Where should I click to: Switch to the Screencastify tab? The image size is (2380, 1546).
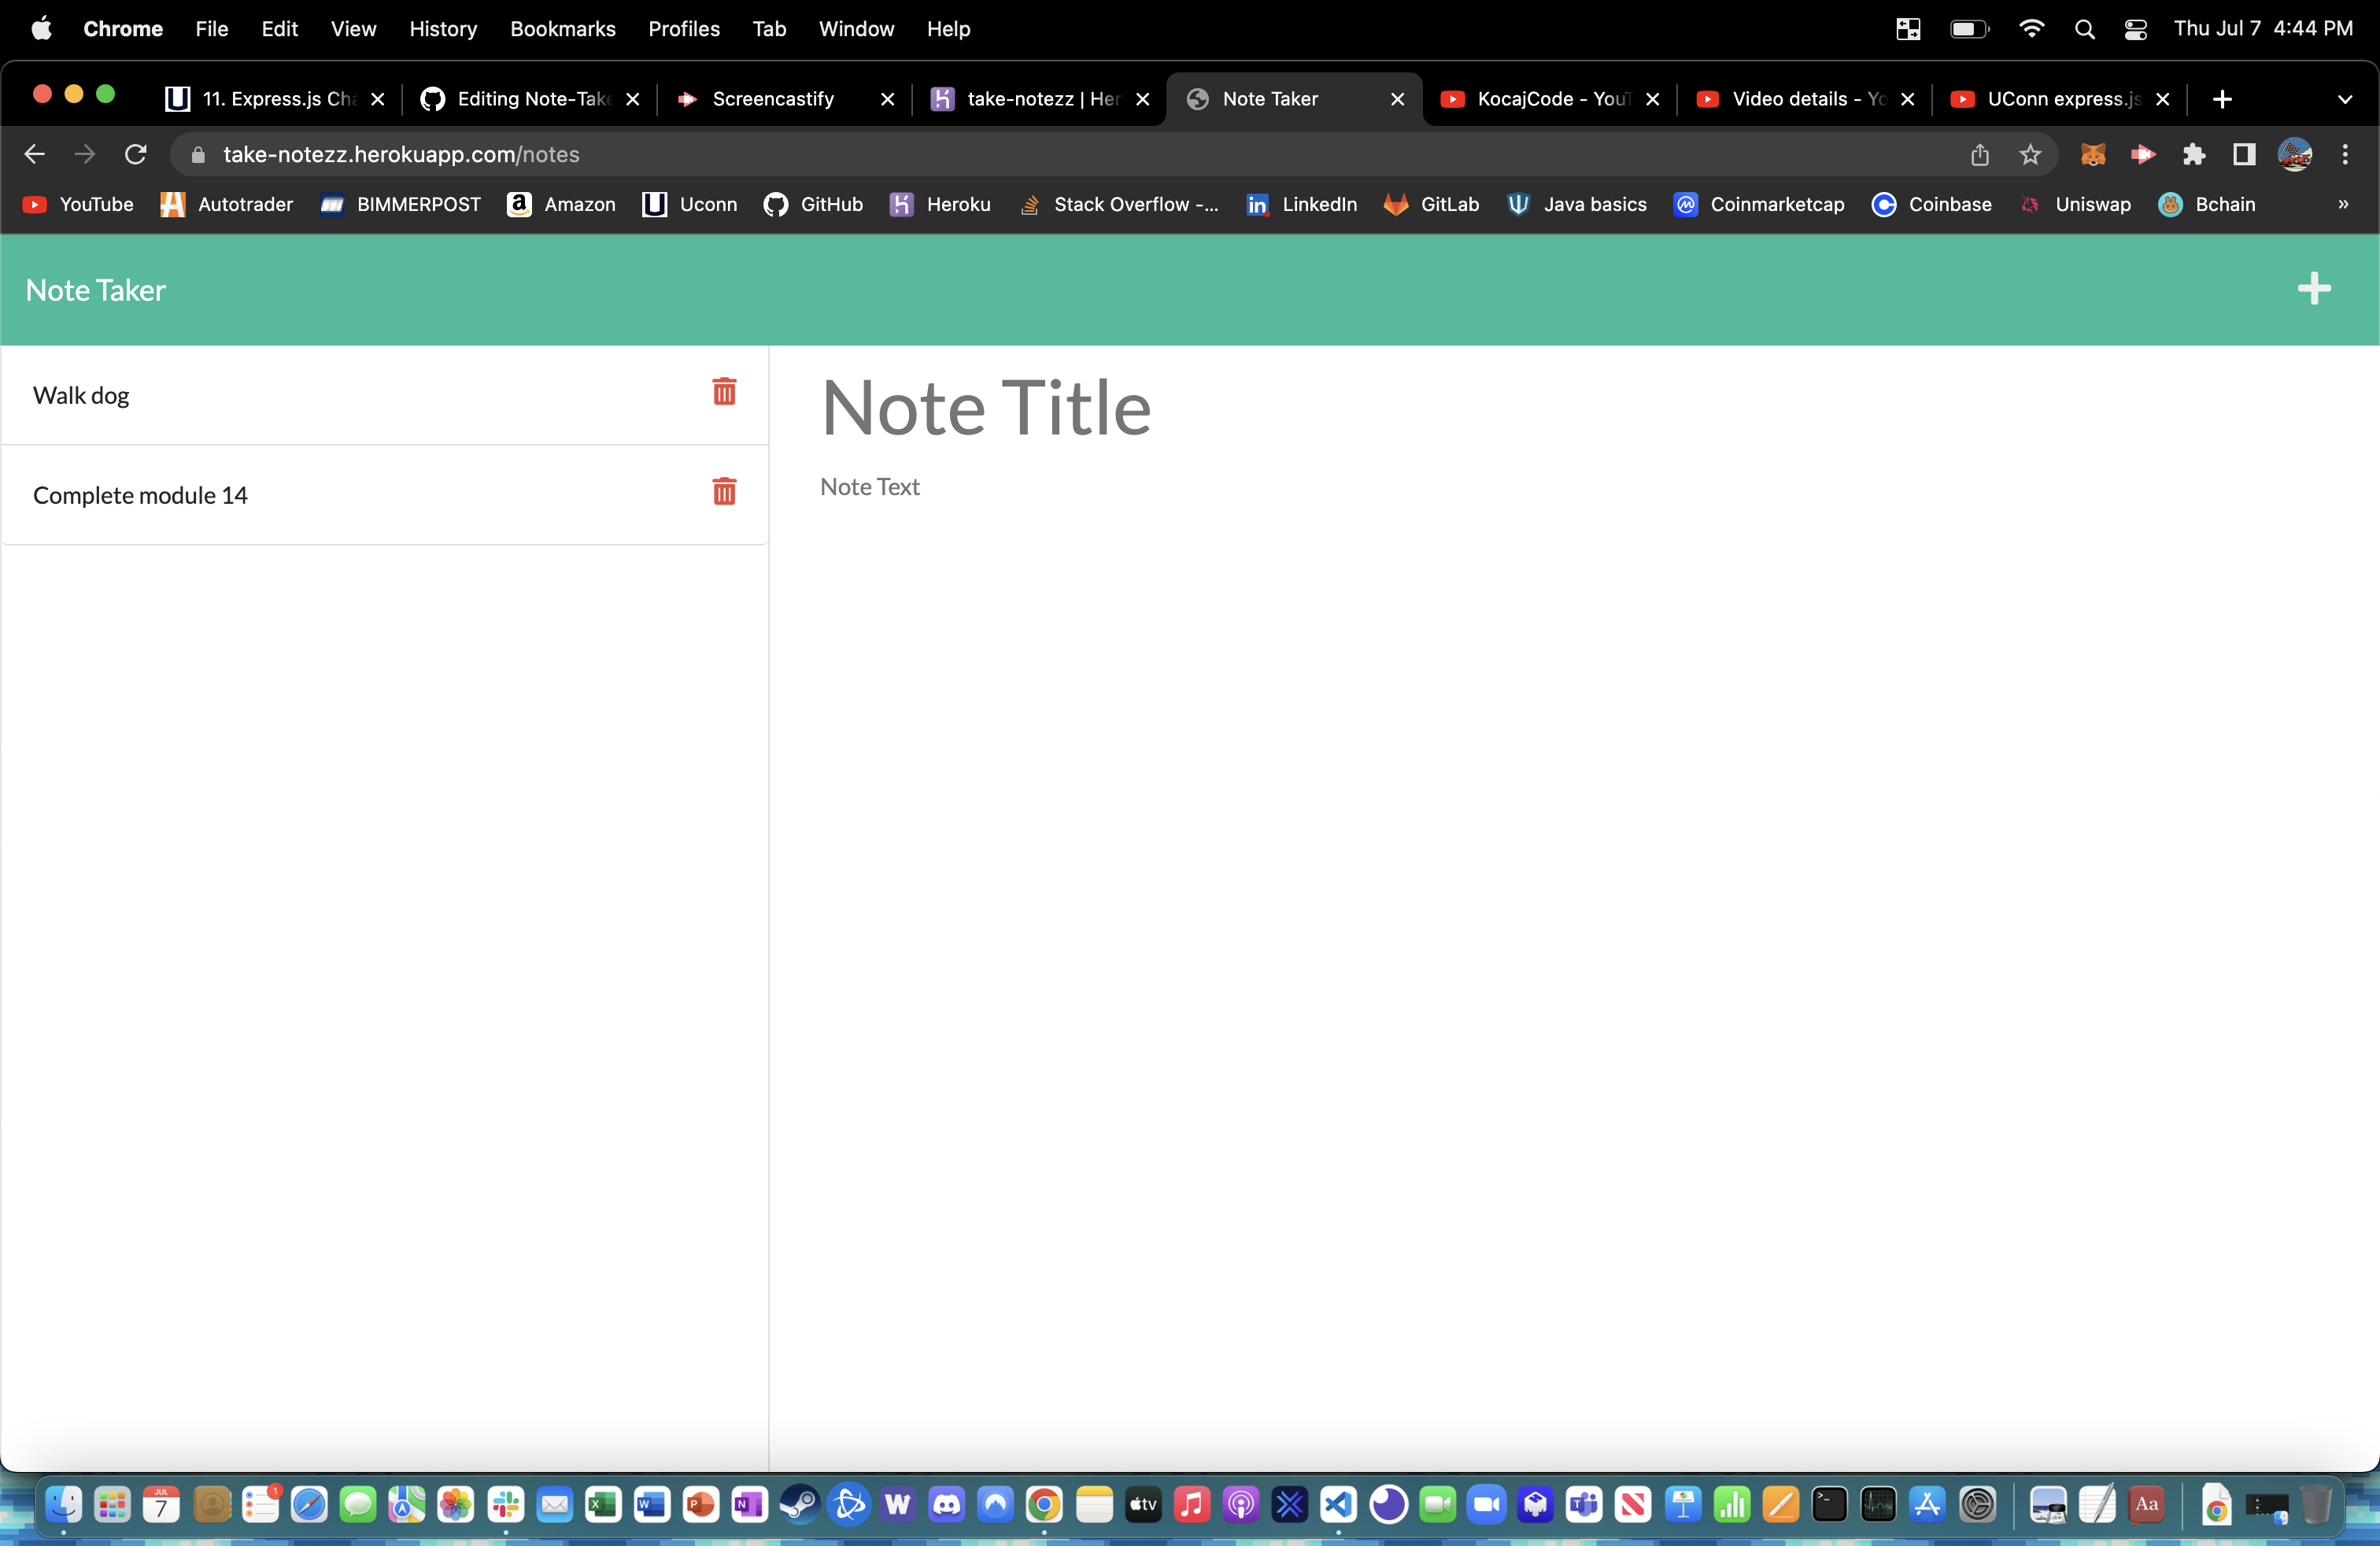click(x=785, y=99)
